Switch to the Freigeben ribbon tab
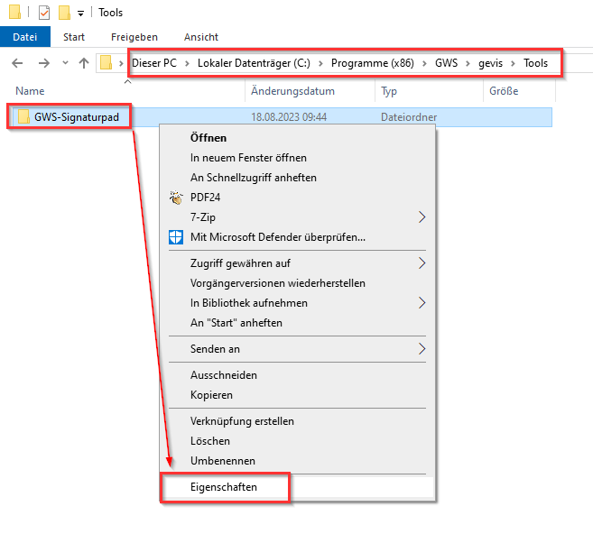Screen dimensions: 593x534 [134, 37]
